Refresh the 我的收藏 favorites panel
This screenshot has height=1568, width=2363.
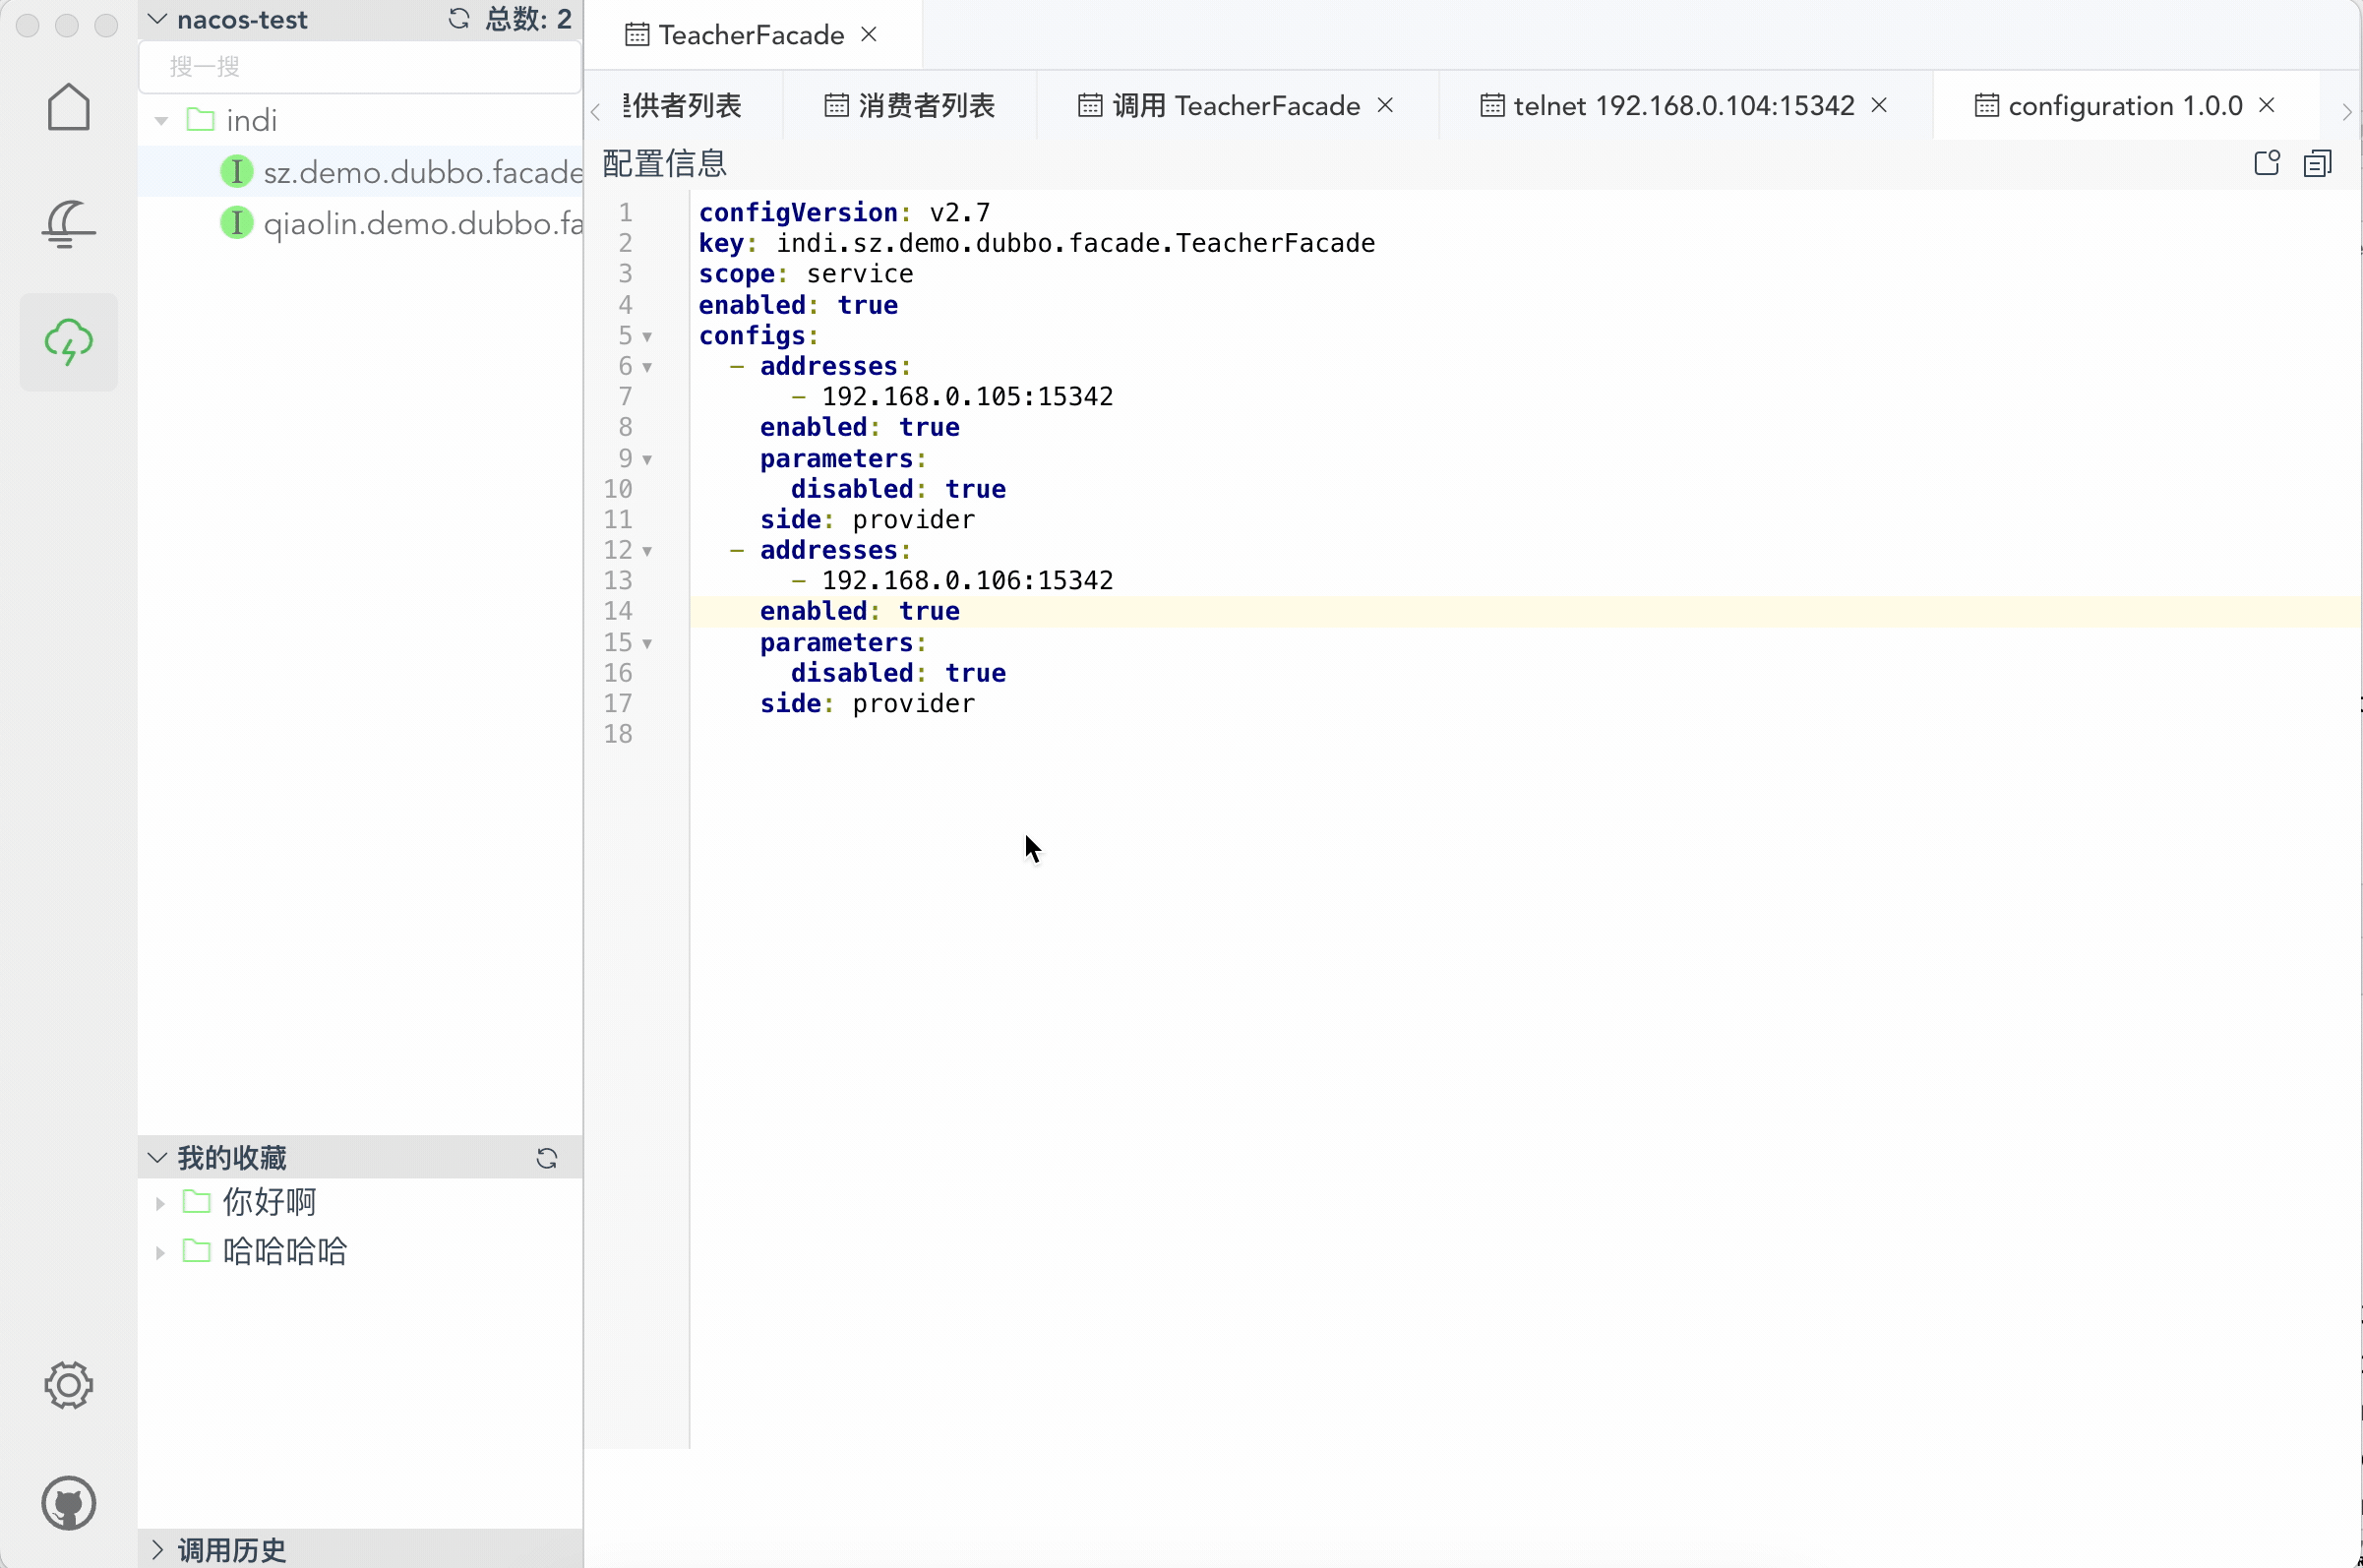click(546, 1158)
